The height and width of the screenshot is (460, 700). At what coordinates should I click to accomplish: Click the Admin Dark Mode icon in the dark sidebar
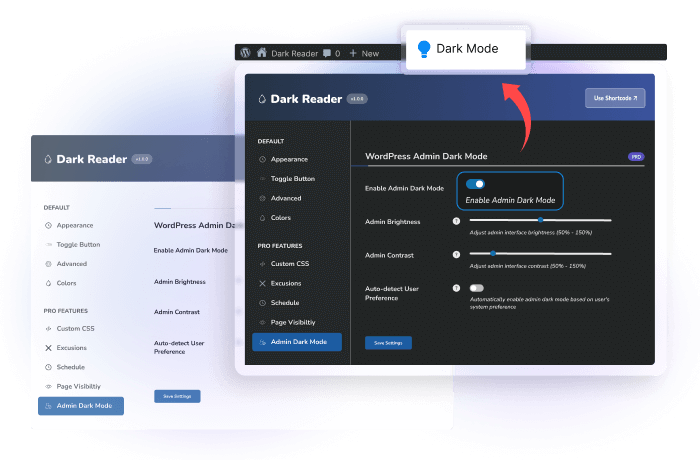point(262,342)
